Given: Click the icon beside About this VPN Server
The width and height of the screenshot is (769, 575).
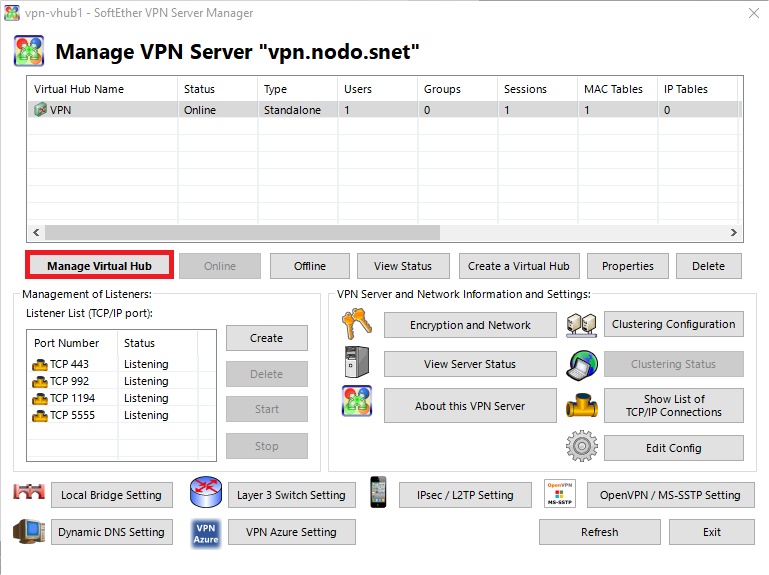Looking at the screenshot, I should coord(357,401).
